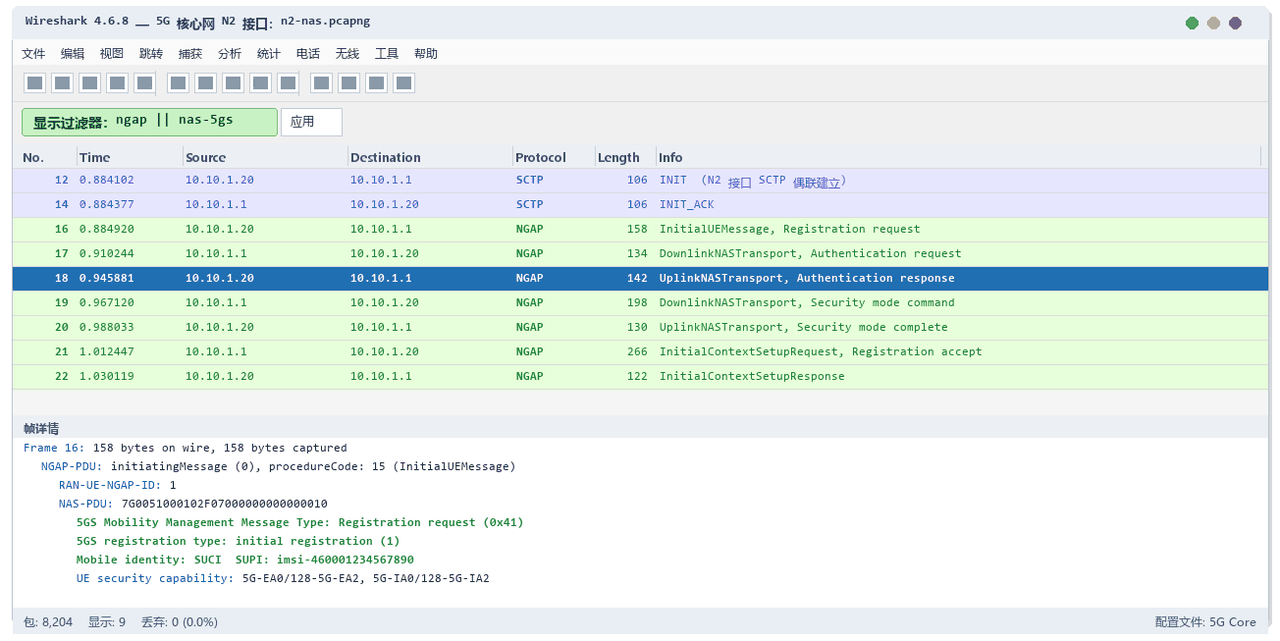The width and height of the screenshot is (1280, 641).
Task: Select the UplinkNASTransport, Authentication response packet
Action: (640, 278)
